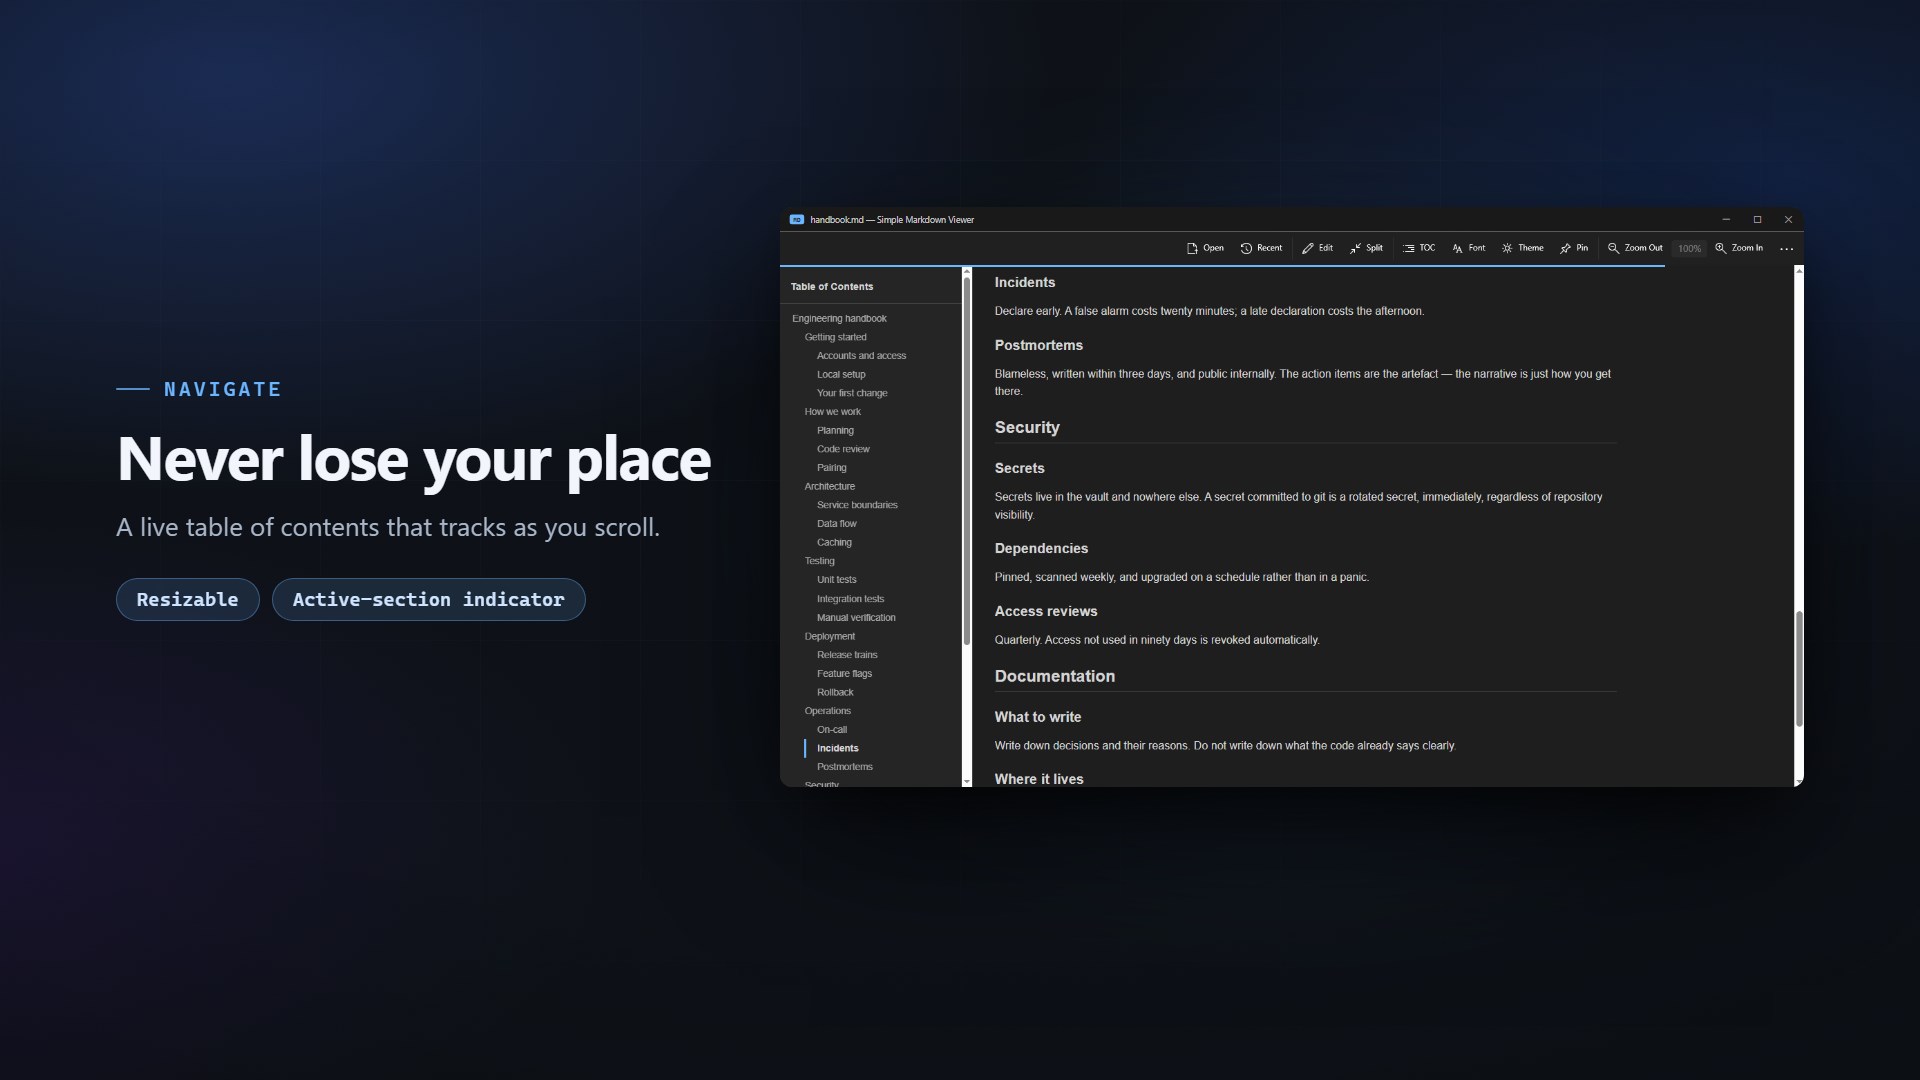Select Integration tests in TOC
This screenshot has width=1920, height=1080.
click(850, 599)
